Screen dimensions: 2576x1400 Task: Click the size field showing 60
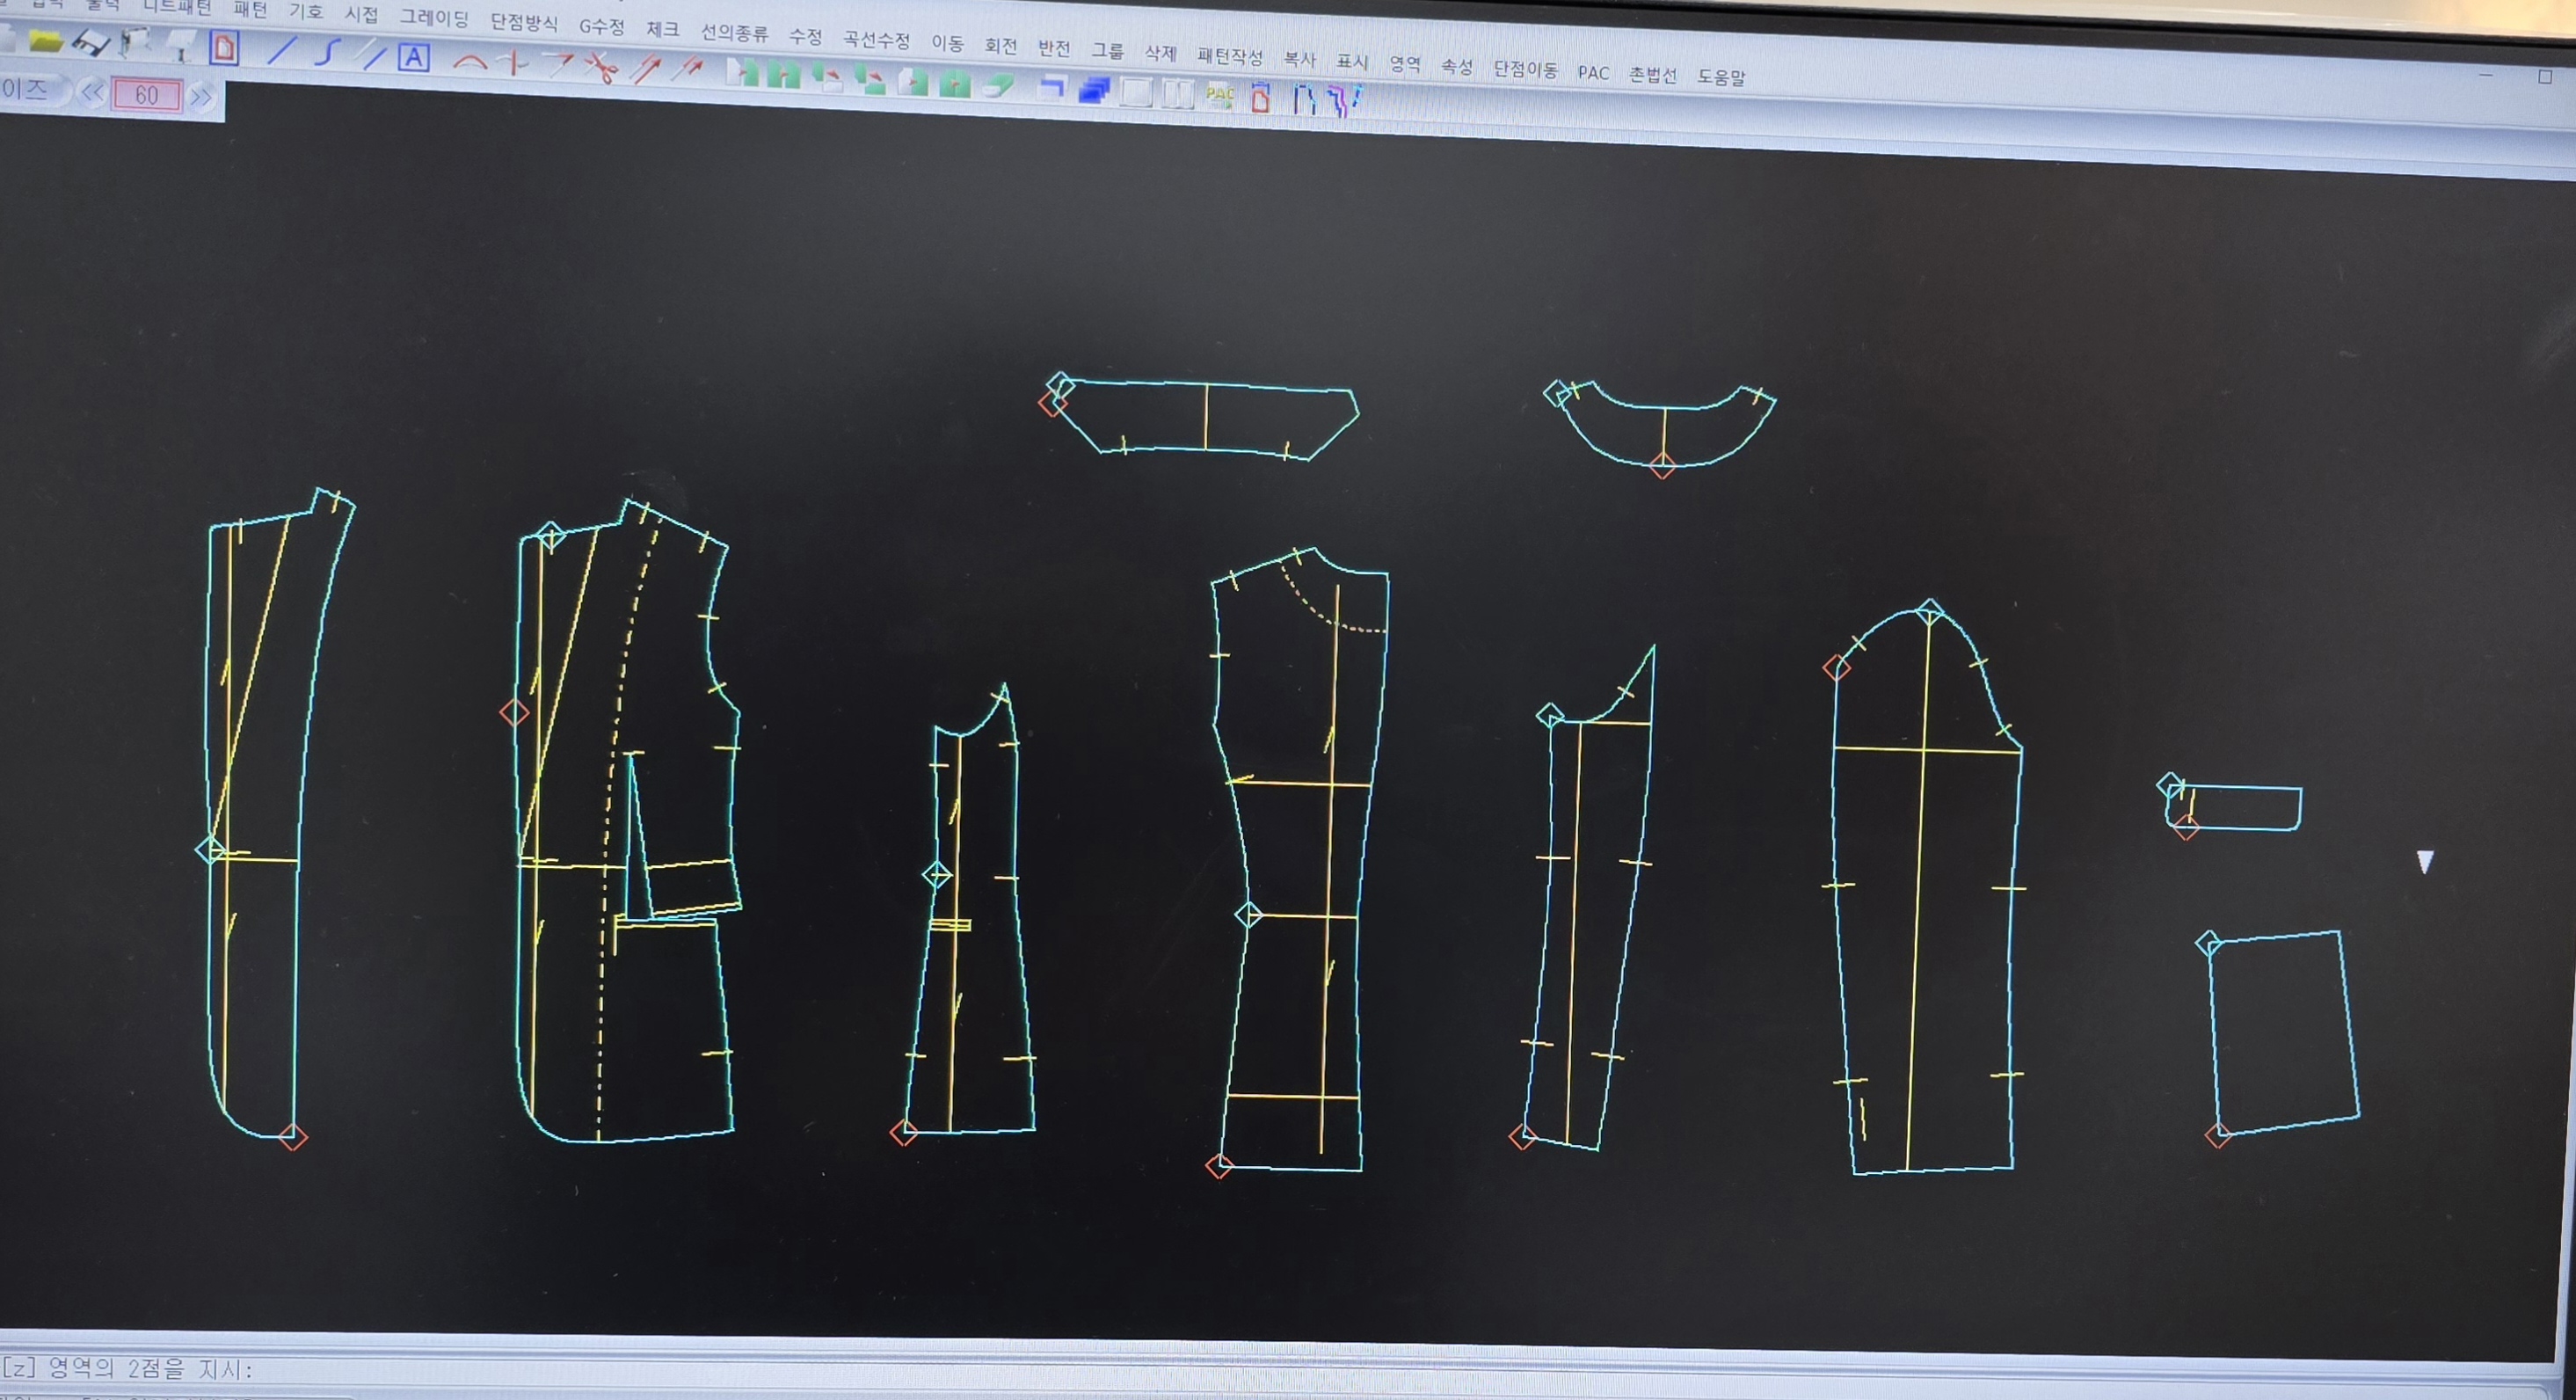point(146,95)
